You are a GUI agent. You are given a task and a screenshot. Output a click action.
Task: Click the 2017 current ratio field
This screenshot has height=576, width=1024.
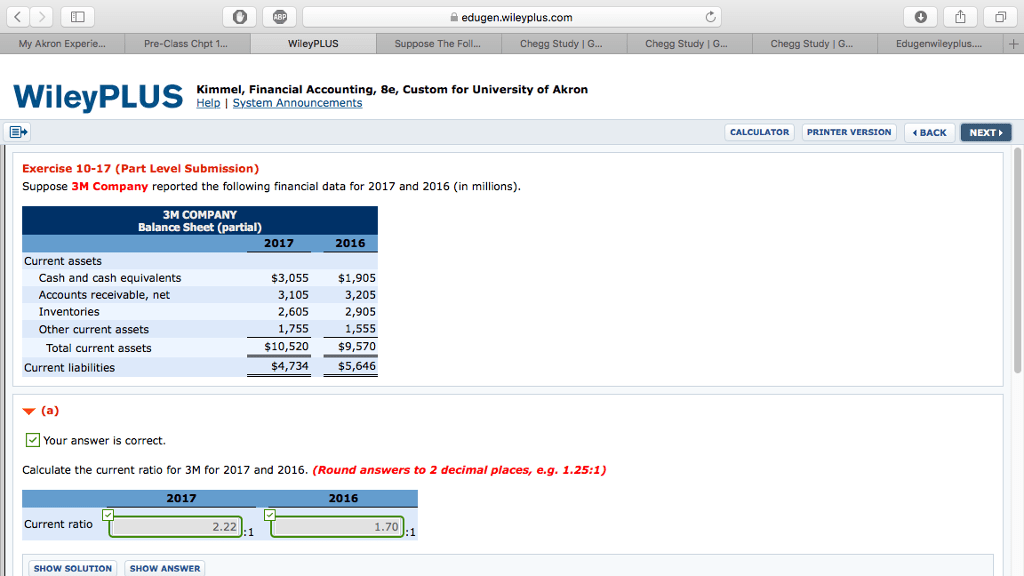tap(176, 526)
